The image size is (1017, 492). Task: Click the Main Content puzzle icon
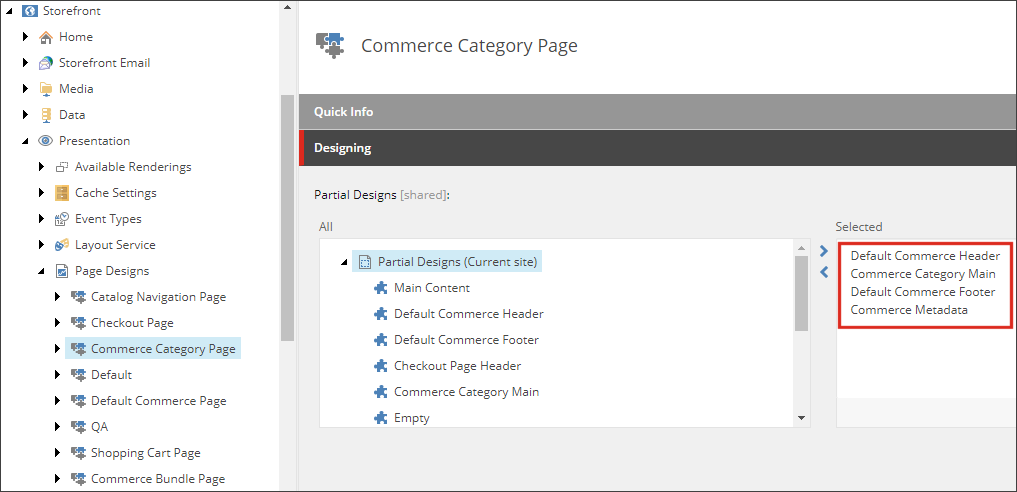coord(381,288)
